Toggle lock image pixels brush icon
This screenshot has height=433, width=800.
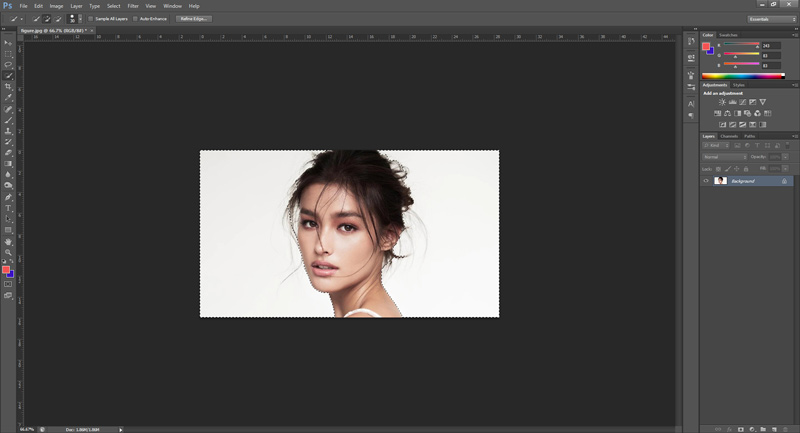(728, 169)
